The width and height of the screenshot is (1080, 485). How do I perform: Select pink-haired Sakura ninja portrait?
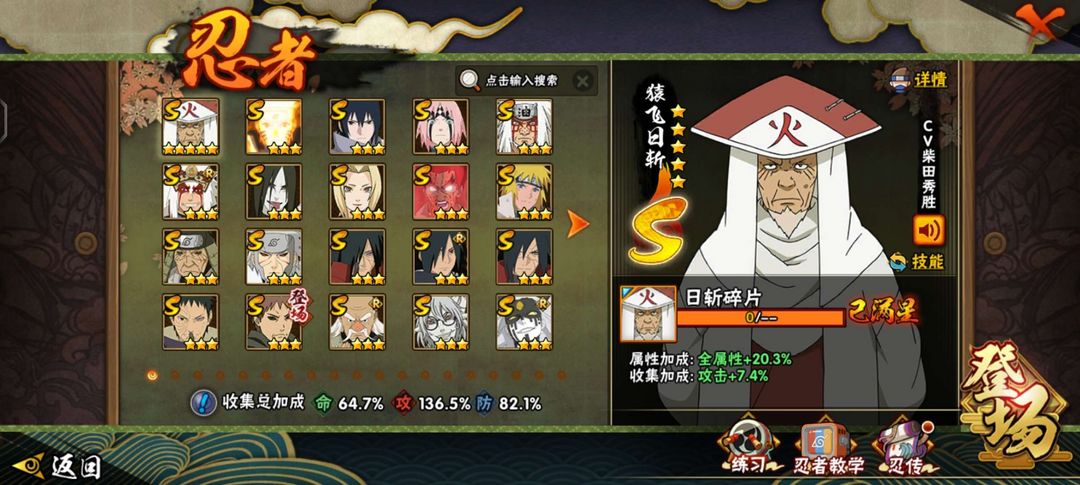[x=441, y=126]
